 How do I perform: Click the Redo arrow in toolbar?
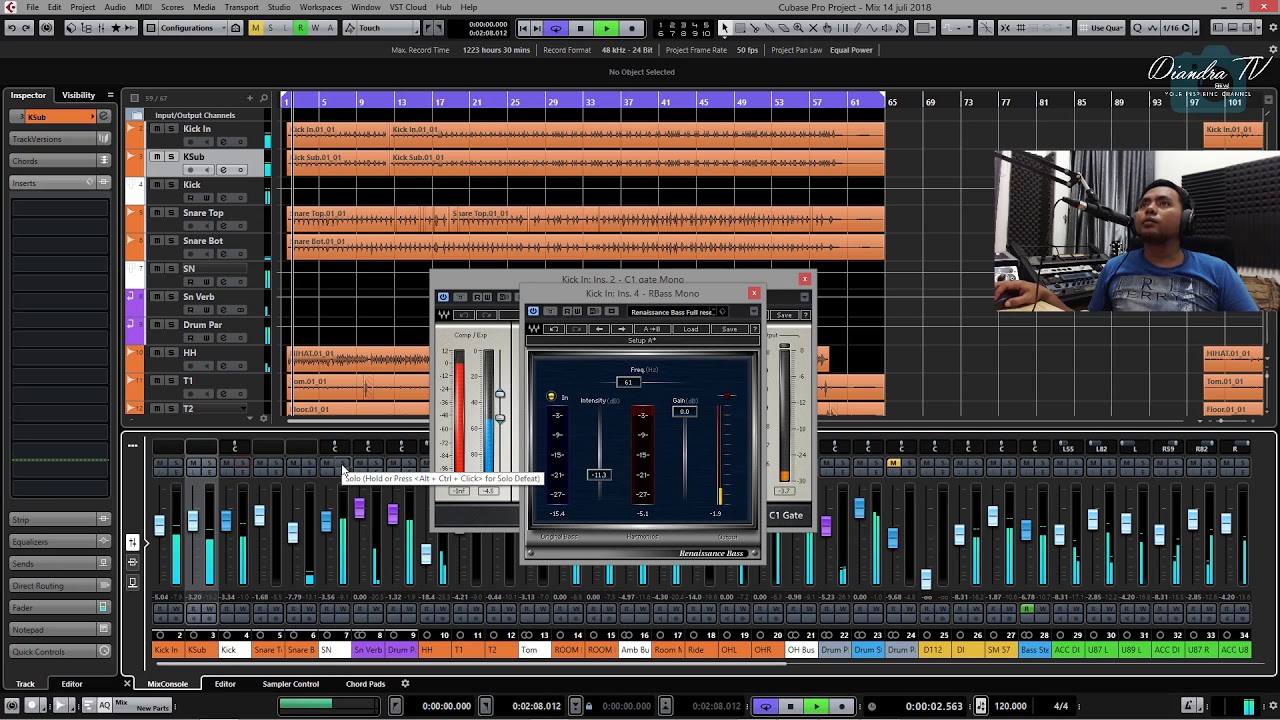26,28
